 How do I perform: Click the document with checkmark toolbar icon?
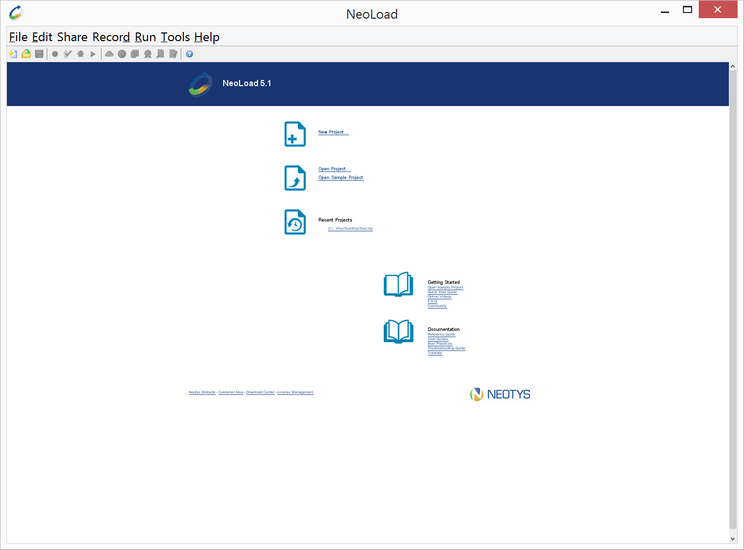[173, 54]
